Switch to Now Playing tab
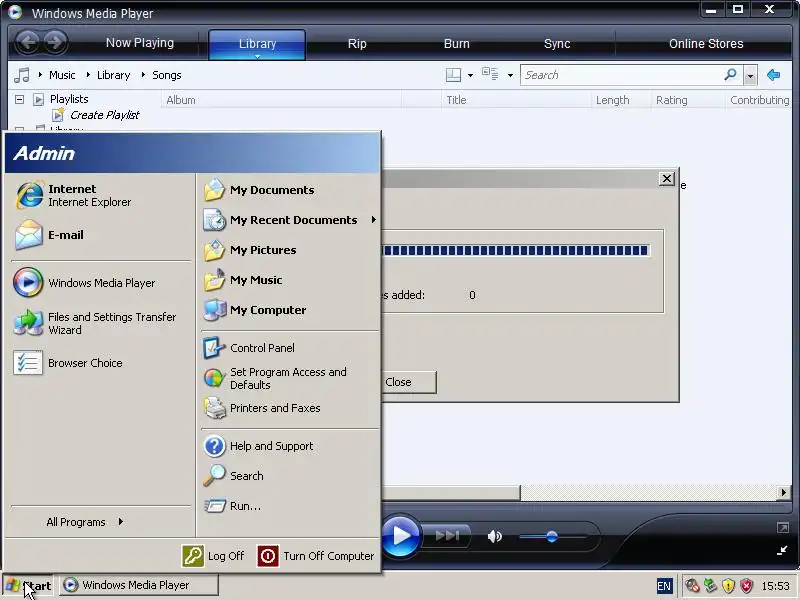Image resolution: width=800 pixels, height=600 pixels. [140, 43]
